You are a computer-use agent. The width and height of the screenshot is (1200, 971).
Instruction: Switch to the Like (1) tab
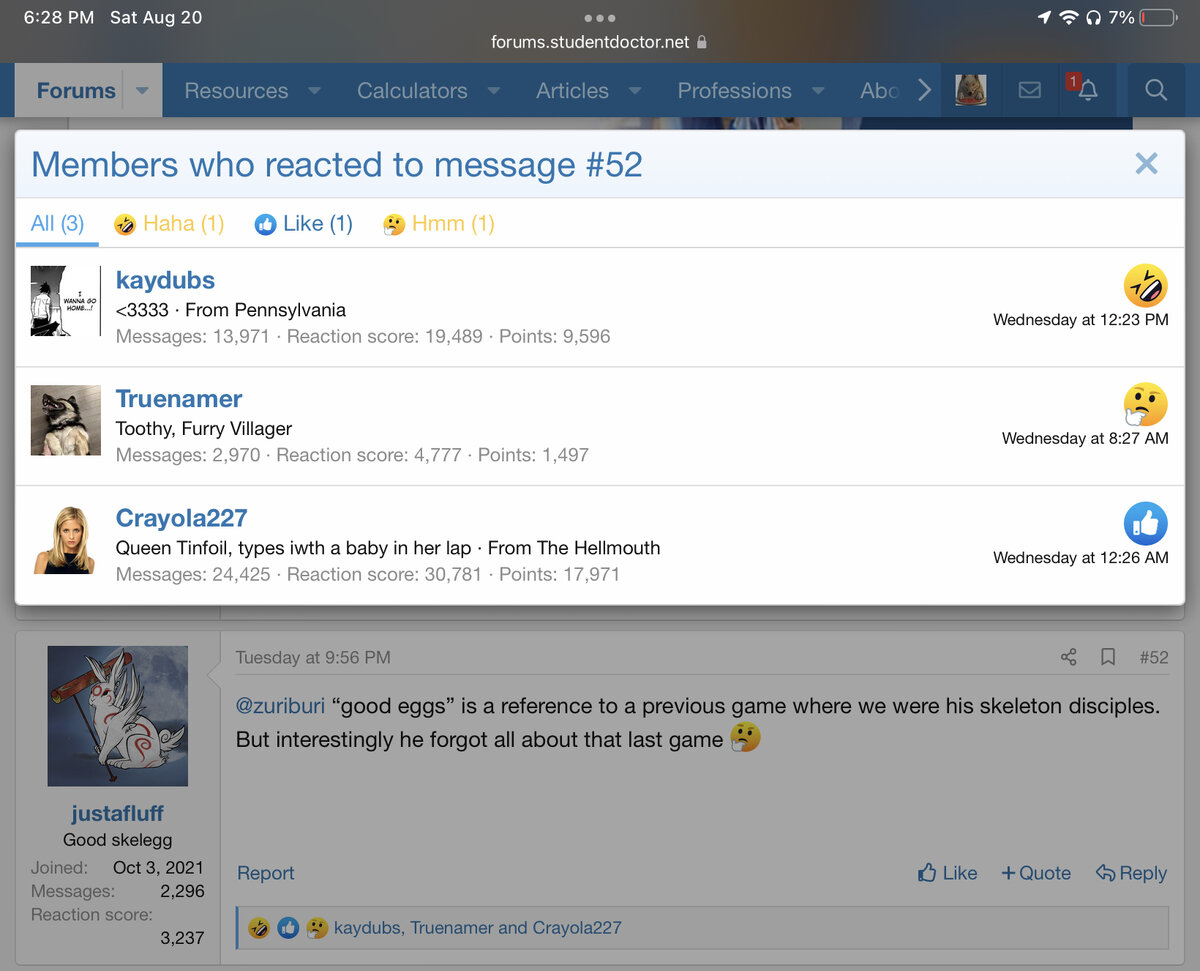tap(304, 223)
